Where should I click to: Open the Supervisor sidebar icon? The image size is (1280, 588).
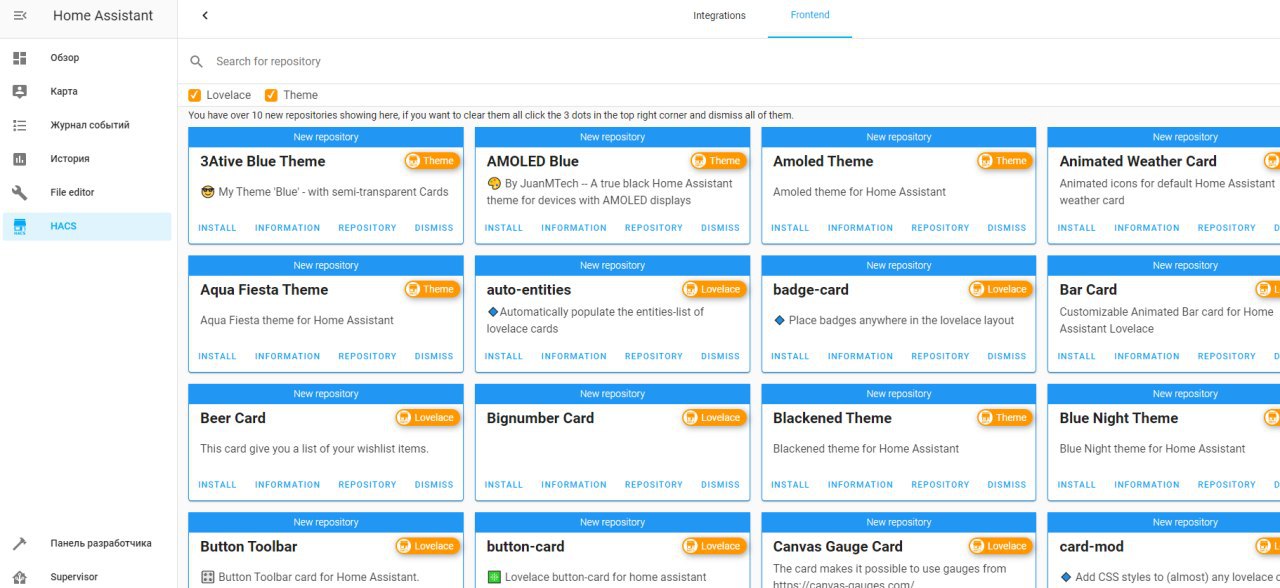19,577
